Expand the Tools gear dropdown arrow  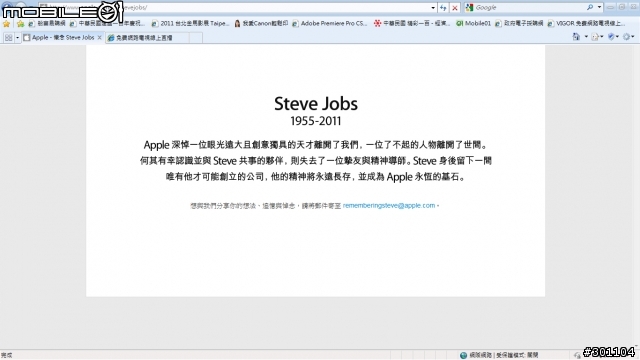pyautogui.click(x=633, y=37)
